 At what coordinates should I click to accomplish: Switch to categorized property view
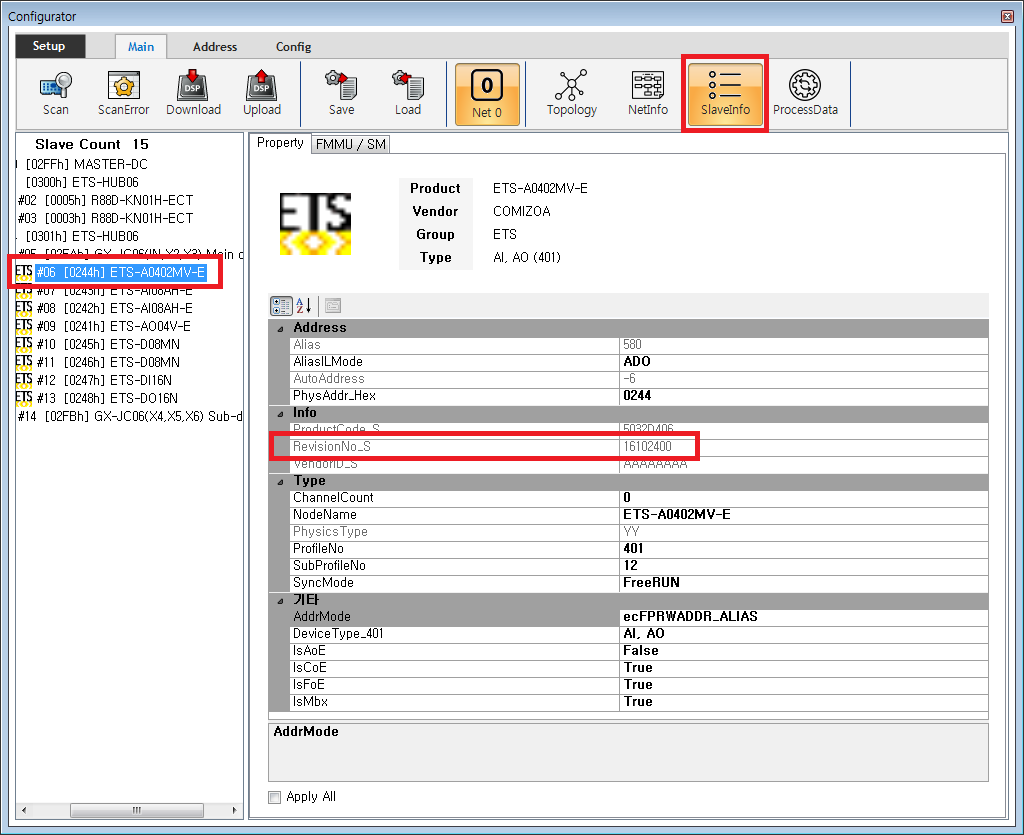click(x=281, y=306)
